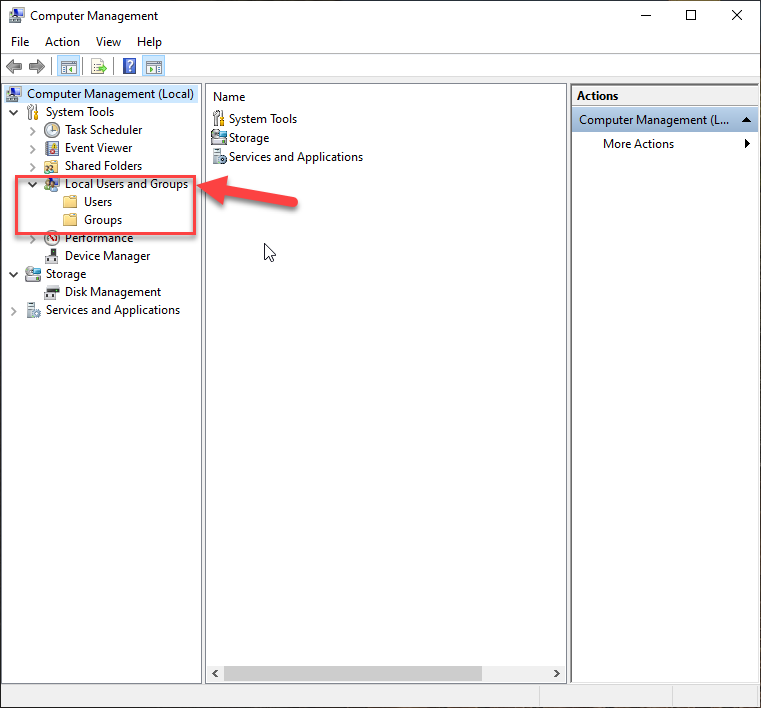761x708 pixels.
Task: Open the Users folder
Action: tap(97, 202)
